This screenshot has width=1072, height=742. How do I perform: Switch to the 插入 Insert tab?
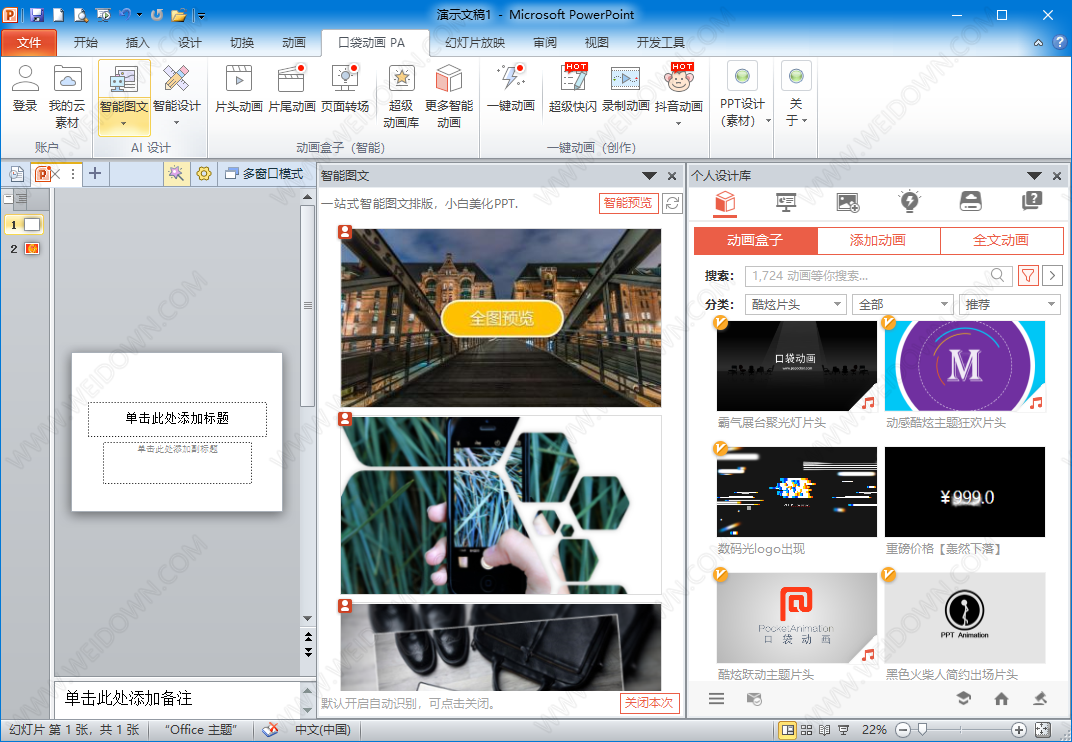(x=137, y=42)
